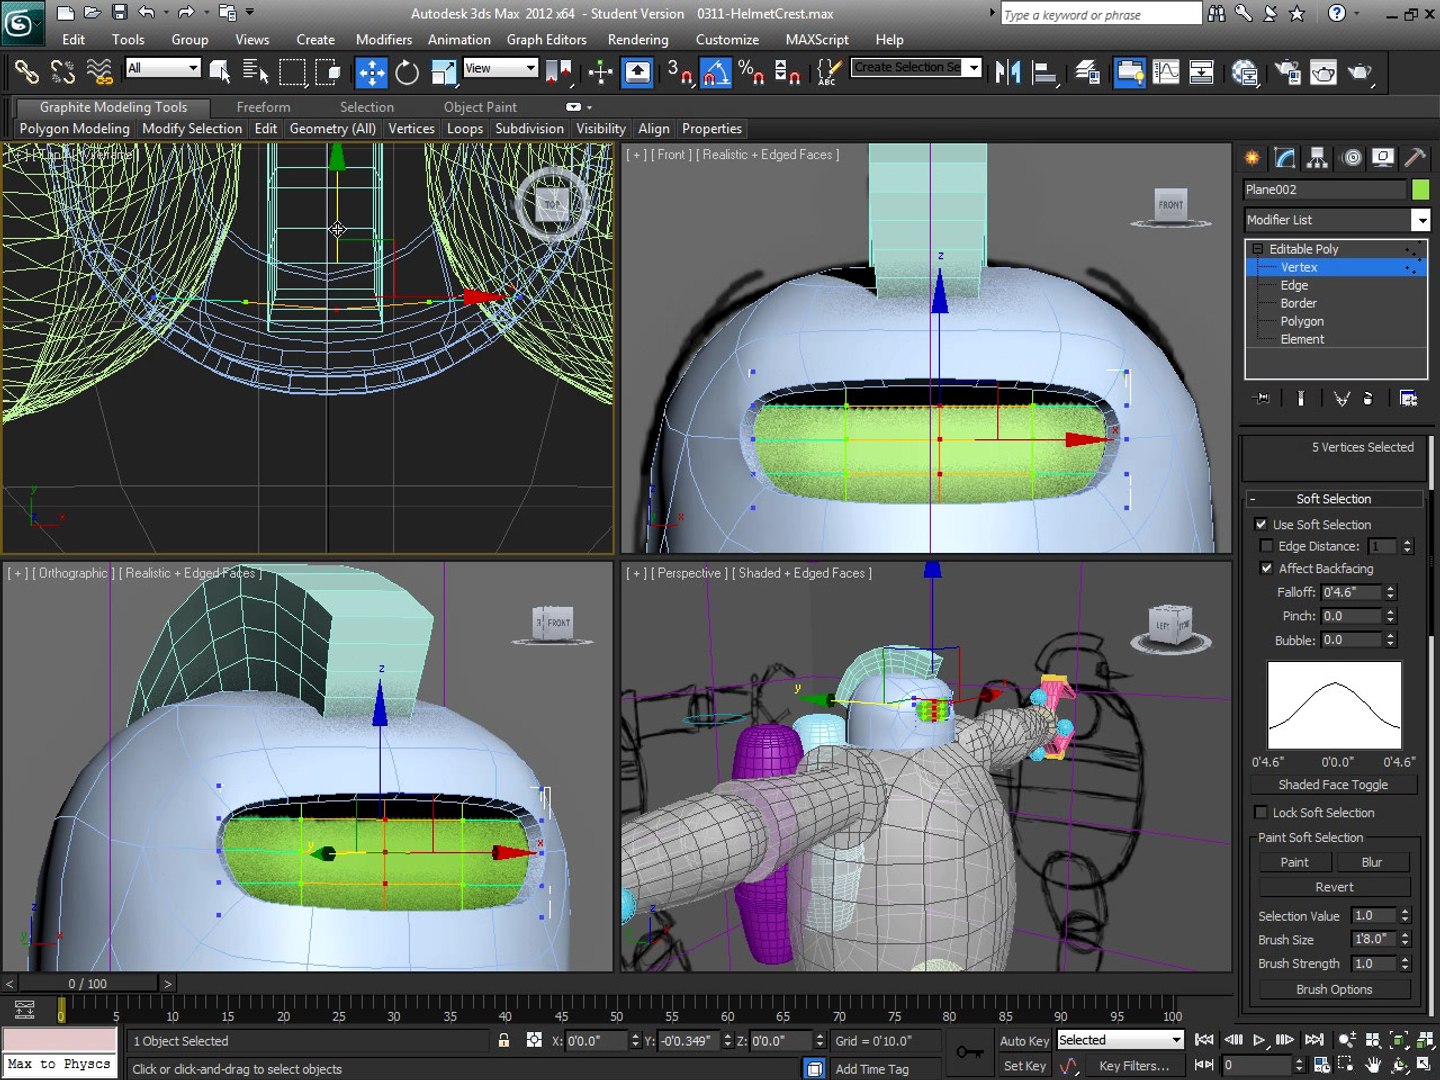Click the Bind to Space Warp icon
Viewport: 1440px width, 1080px height.
pyautogui.click(x=99, y=72)
